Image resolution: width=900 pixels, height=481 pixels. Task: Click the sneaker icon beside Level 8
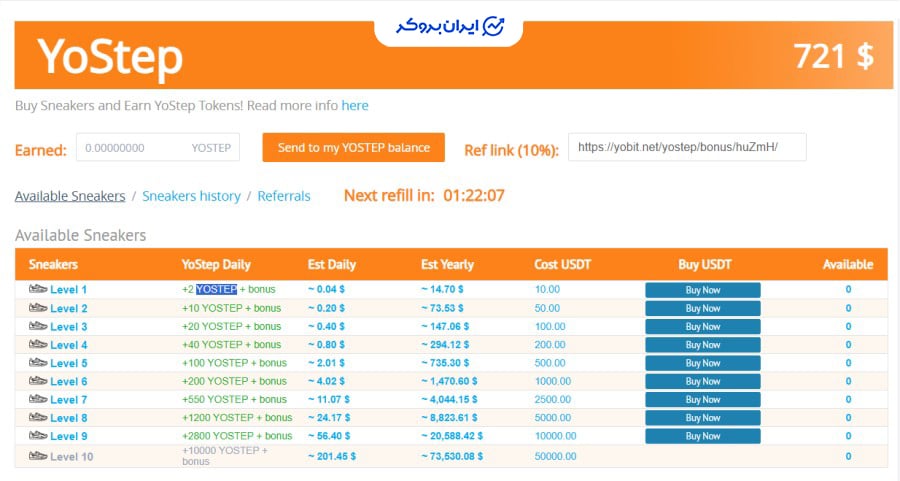coord(38,417)
